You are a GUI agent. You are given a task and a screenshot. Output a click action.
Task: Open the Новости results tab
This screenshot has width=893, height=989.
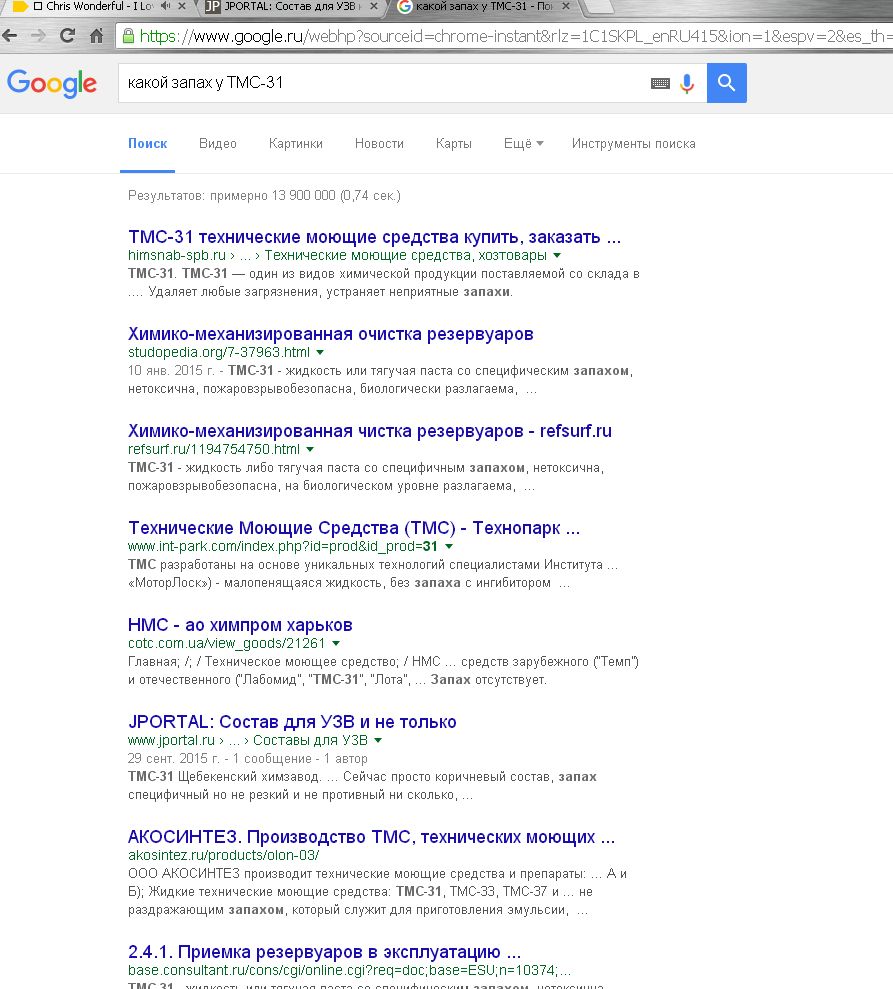[379, 144]
